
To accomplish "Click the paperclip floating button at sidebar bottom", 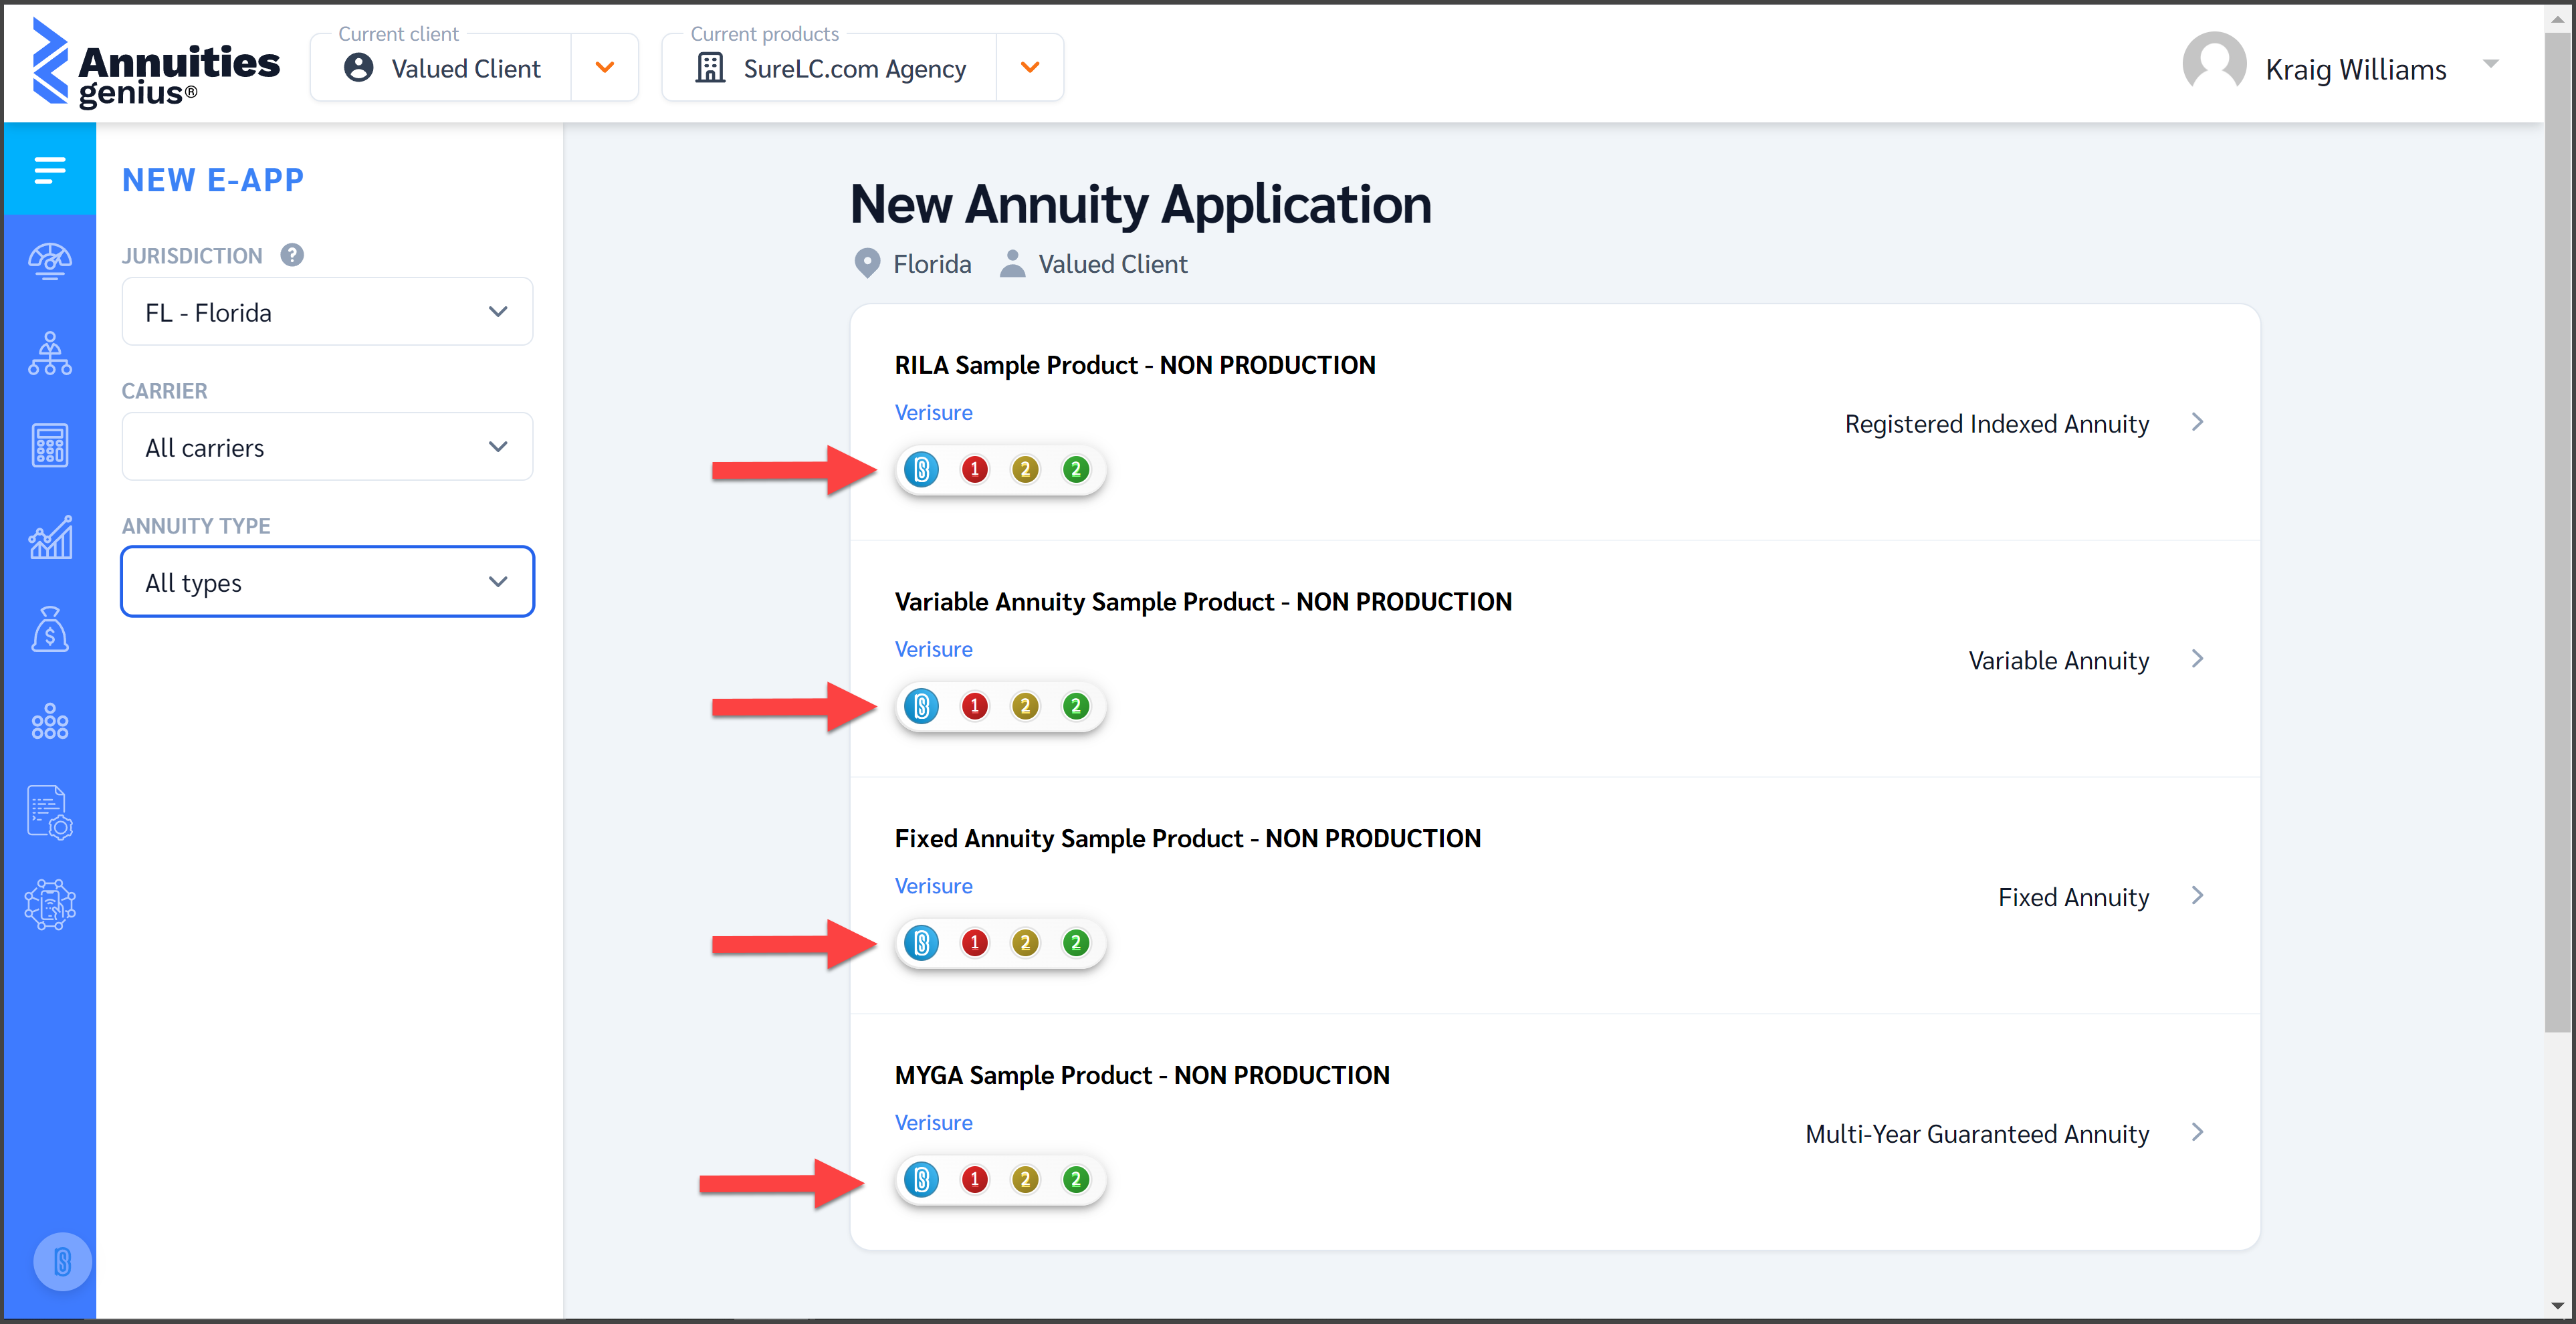I will pyautogui.click(x=62, y=1262).
